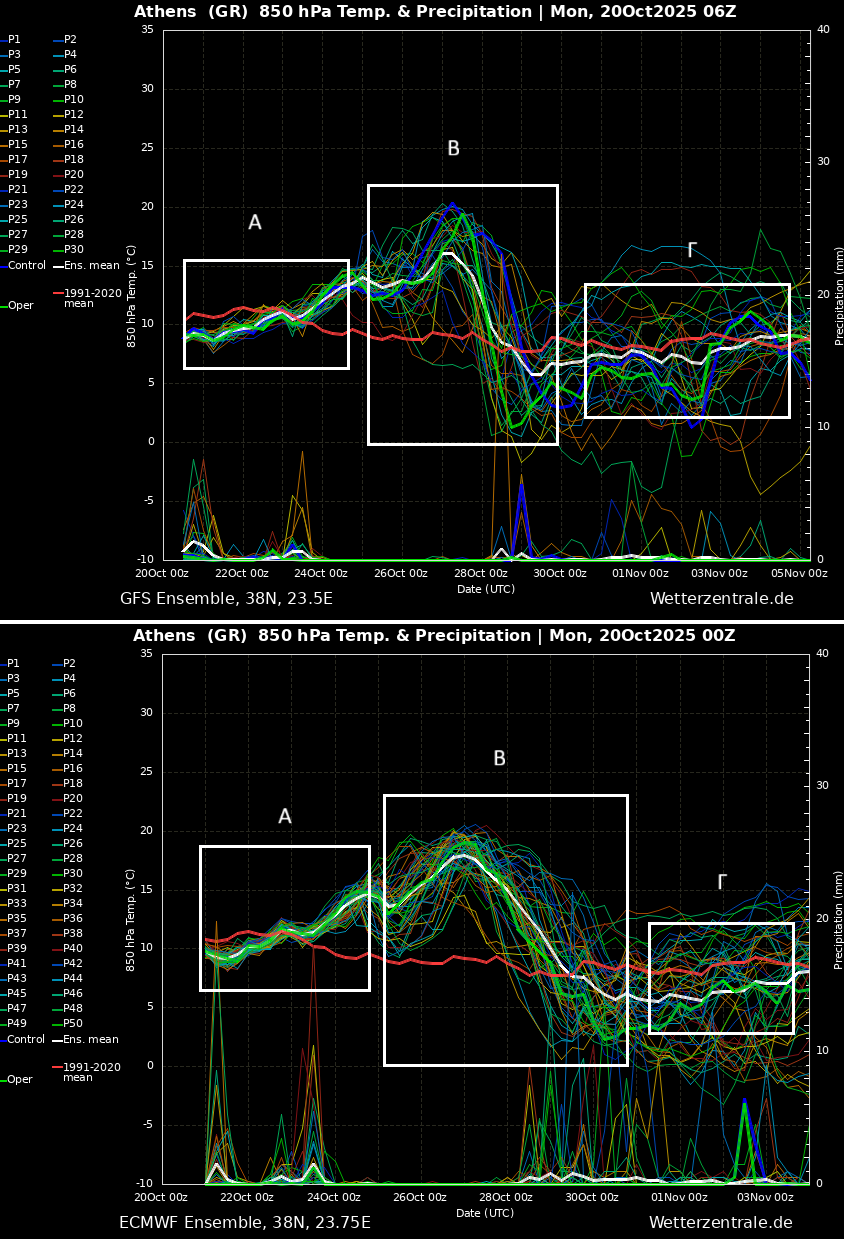Click the Γ label in the GFS chart
The width and height of the screenshot is (844, 1239).
(x=691, y=251)
